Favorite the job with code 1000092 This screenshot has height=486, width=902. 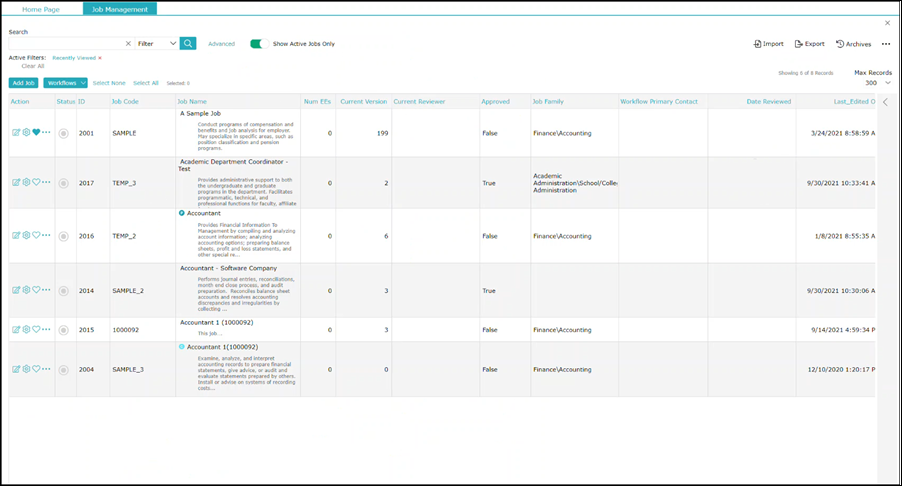pyautogui.click(x=36, y=330)
